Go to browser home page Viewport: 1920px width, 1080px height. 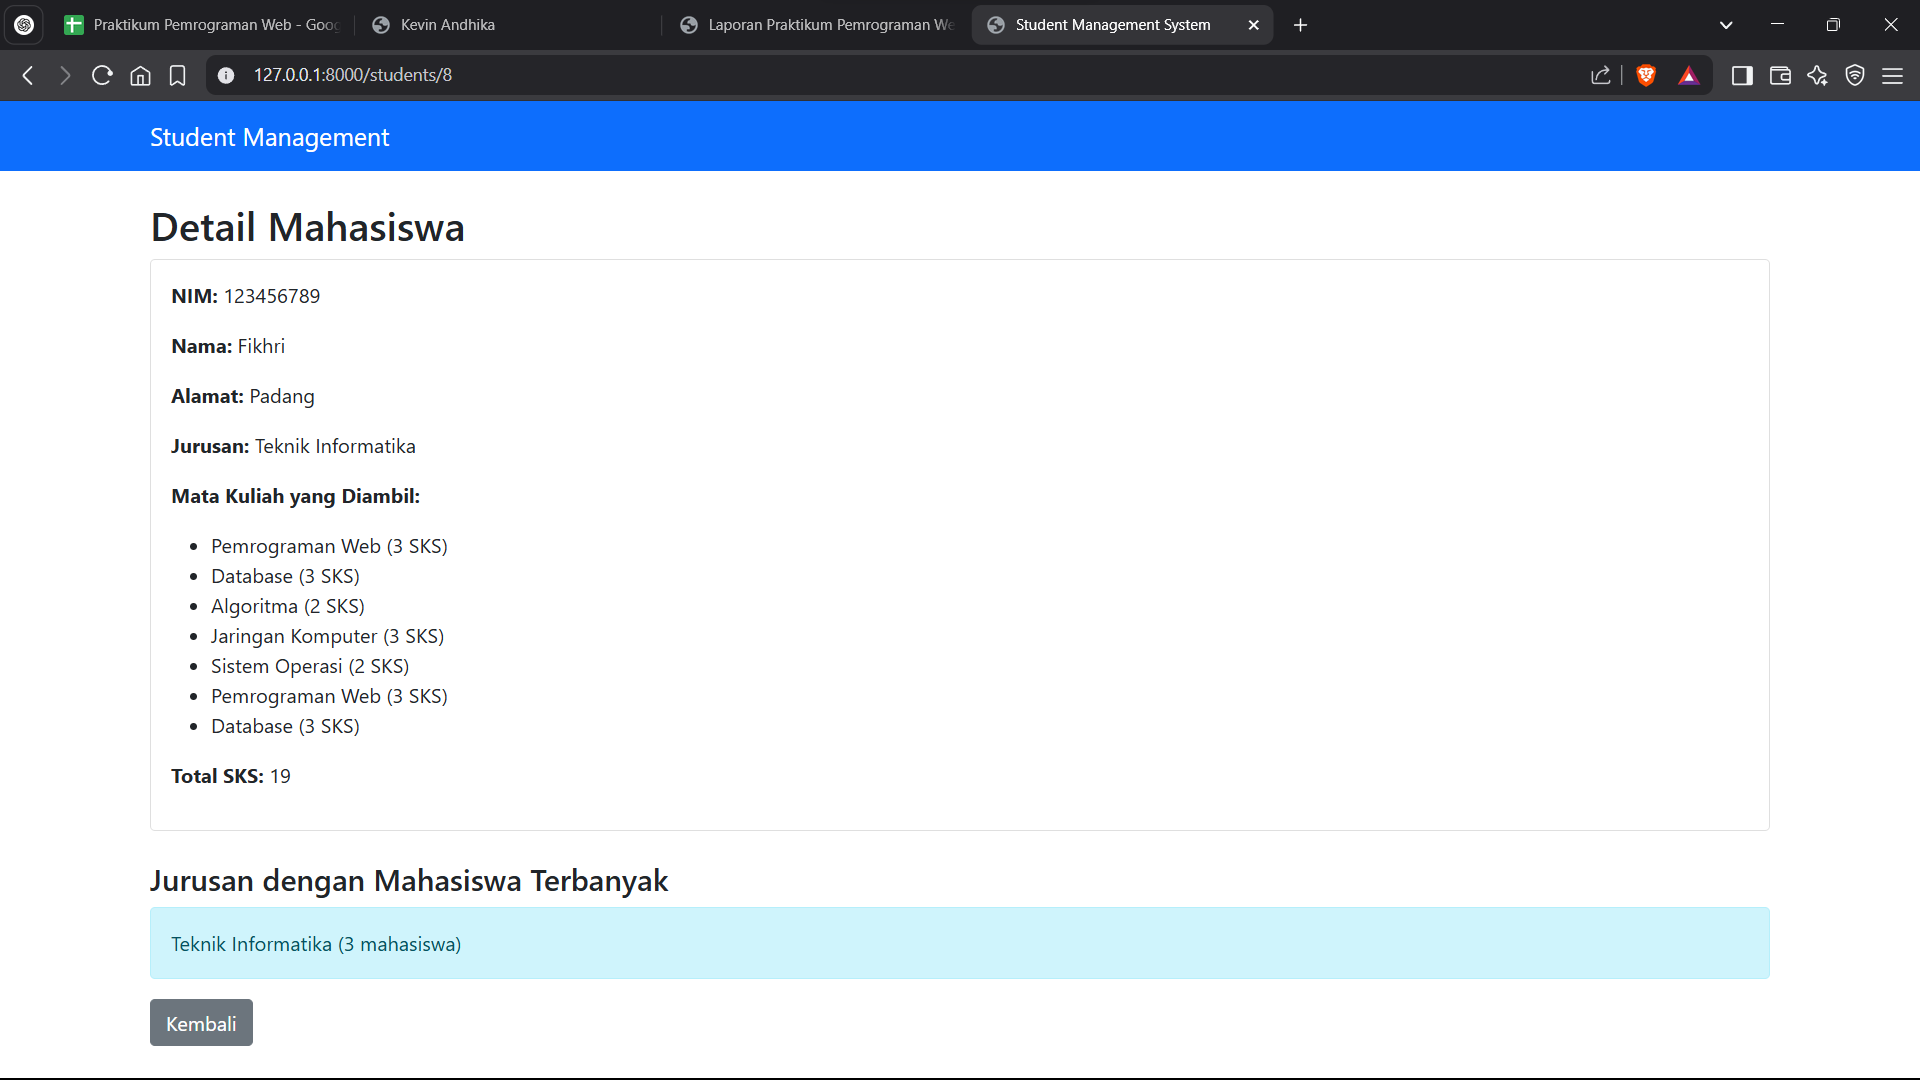click(x=140, y=75)
